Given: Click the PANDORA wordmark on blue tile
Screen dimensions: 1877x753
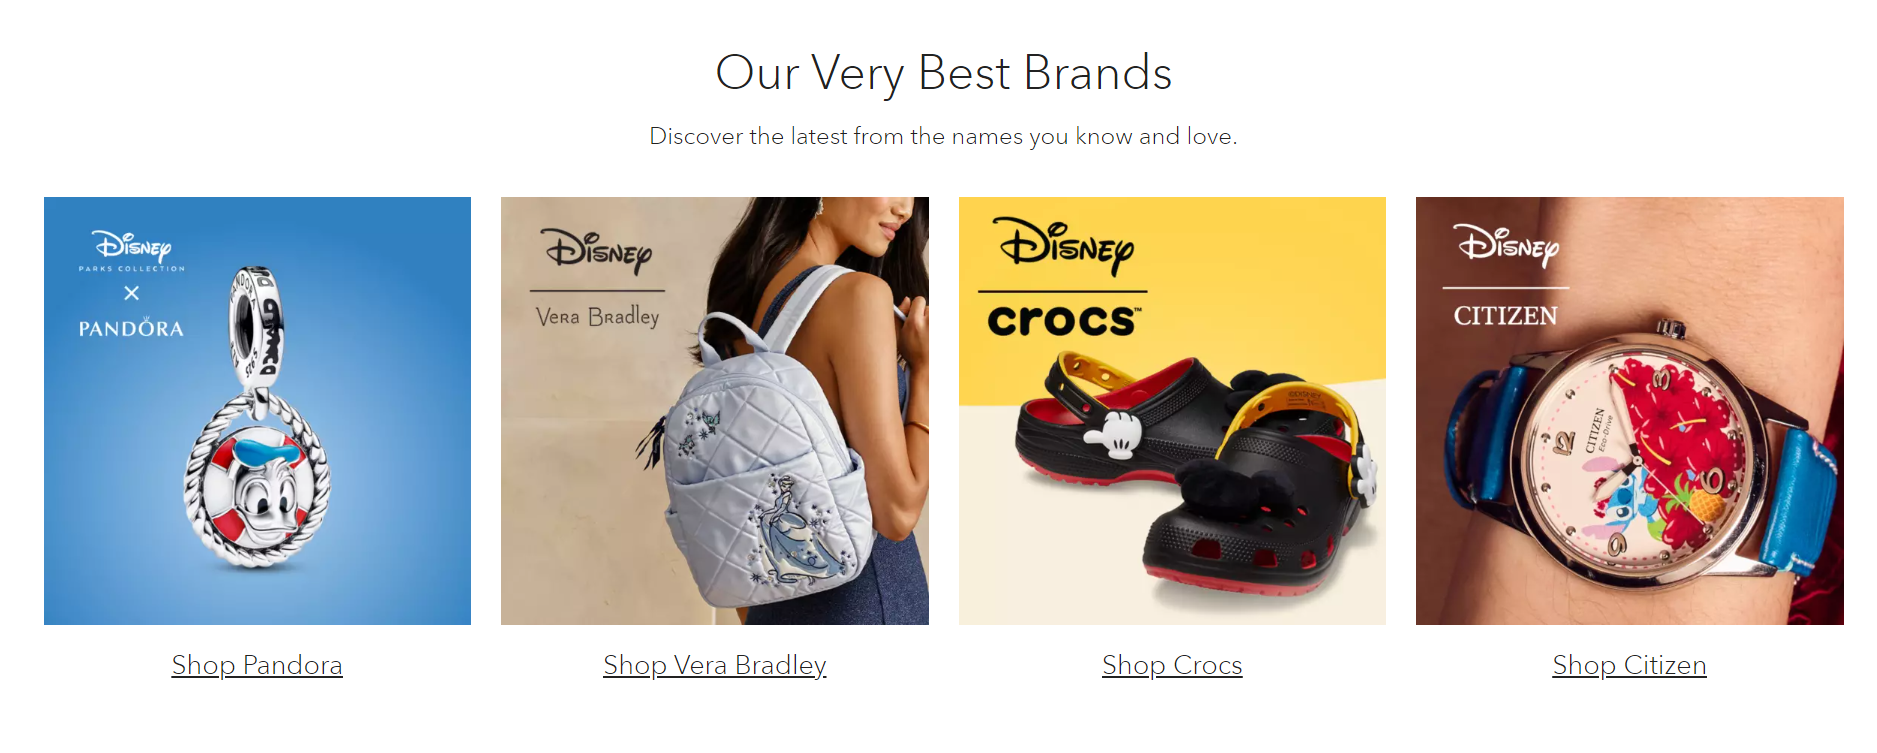Looking at the screenshot, I should tap(131, 328).
